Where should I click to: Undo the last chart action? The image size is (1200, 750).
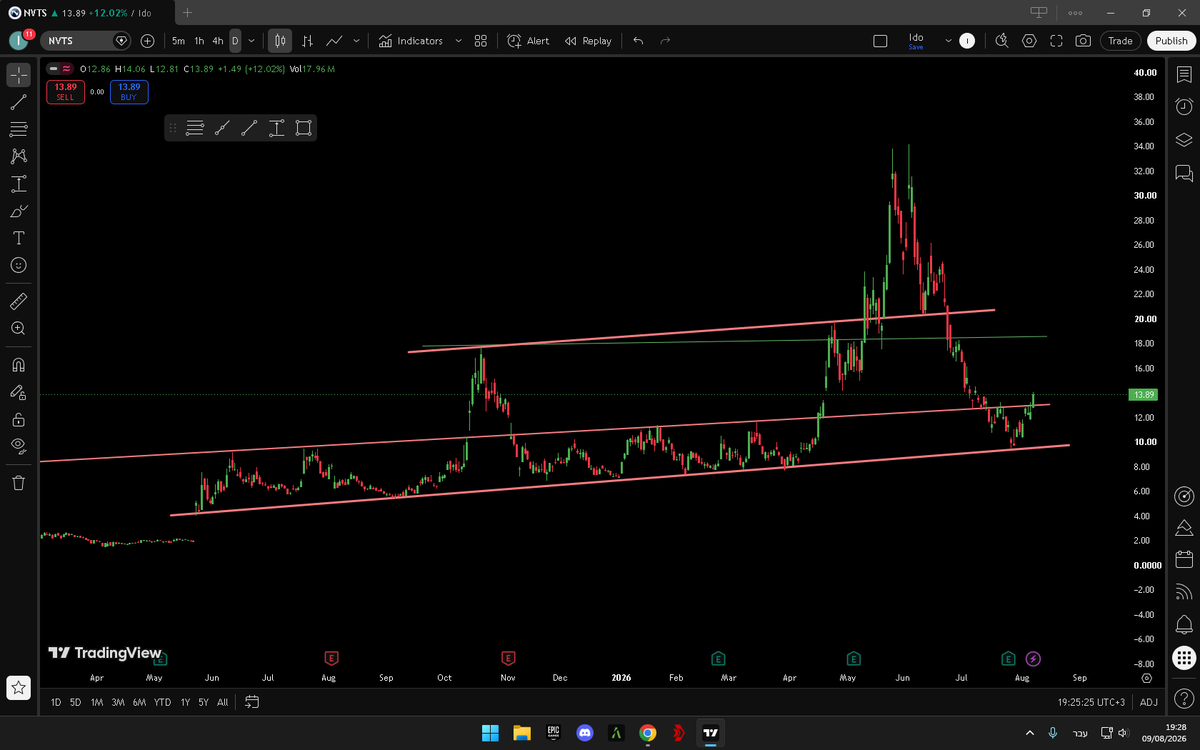coord(638,41)
